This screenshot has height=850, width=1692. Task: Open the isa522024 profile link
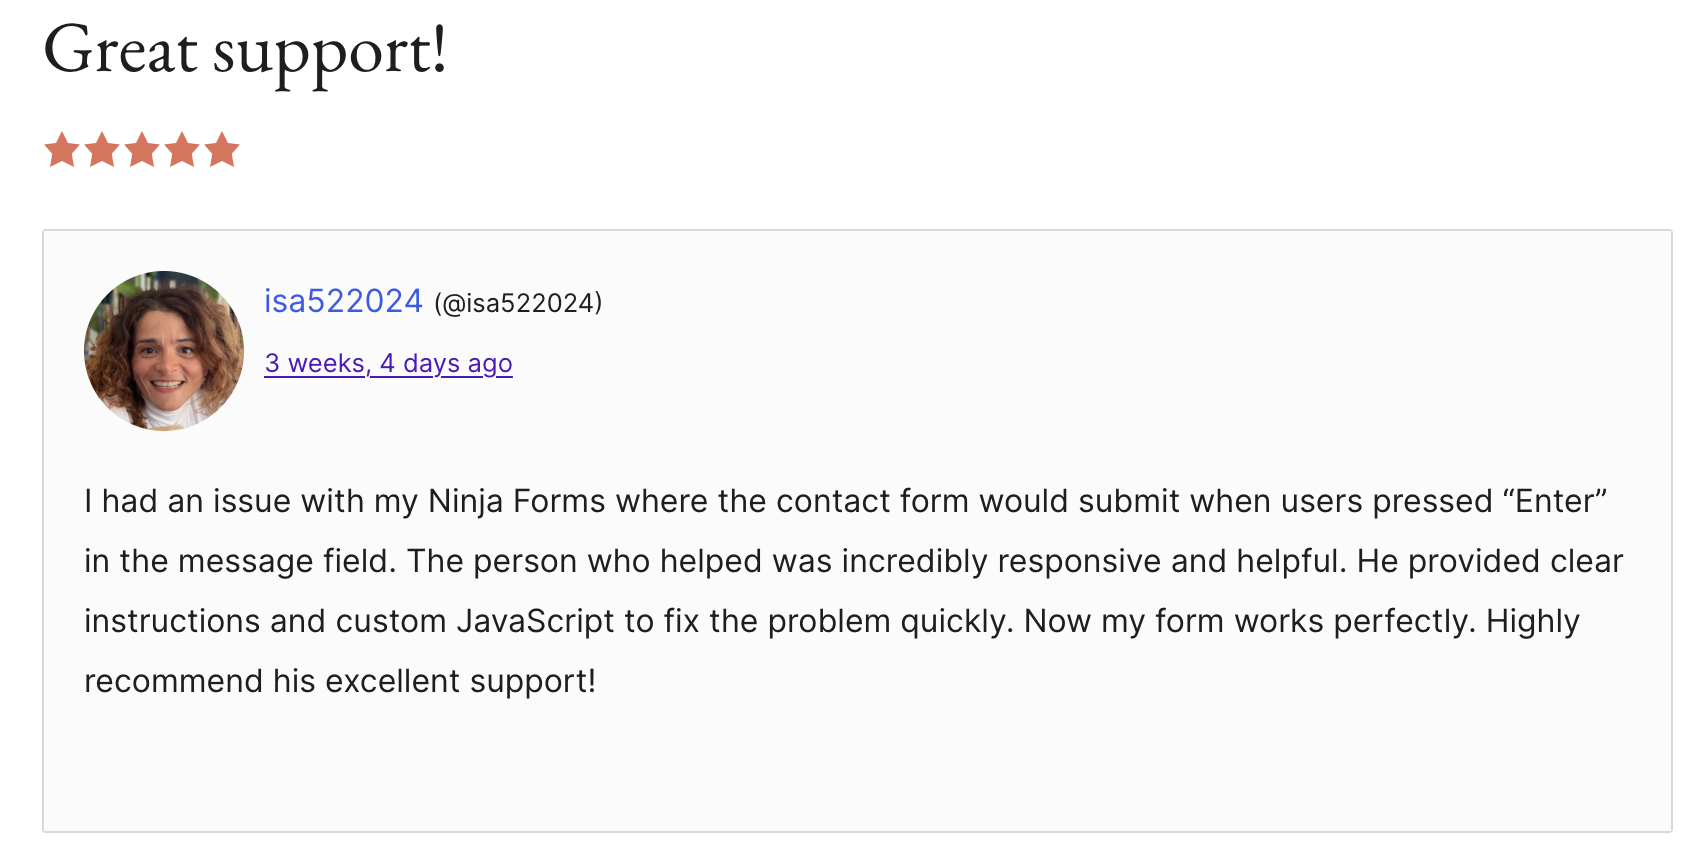click(x=343, y=301)
